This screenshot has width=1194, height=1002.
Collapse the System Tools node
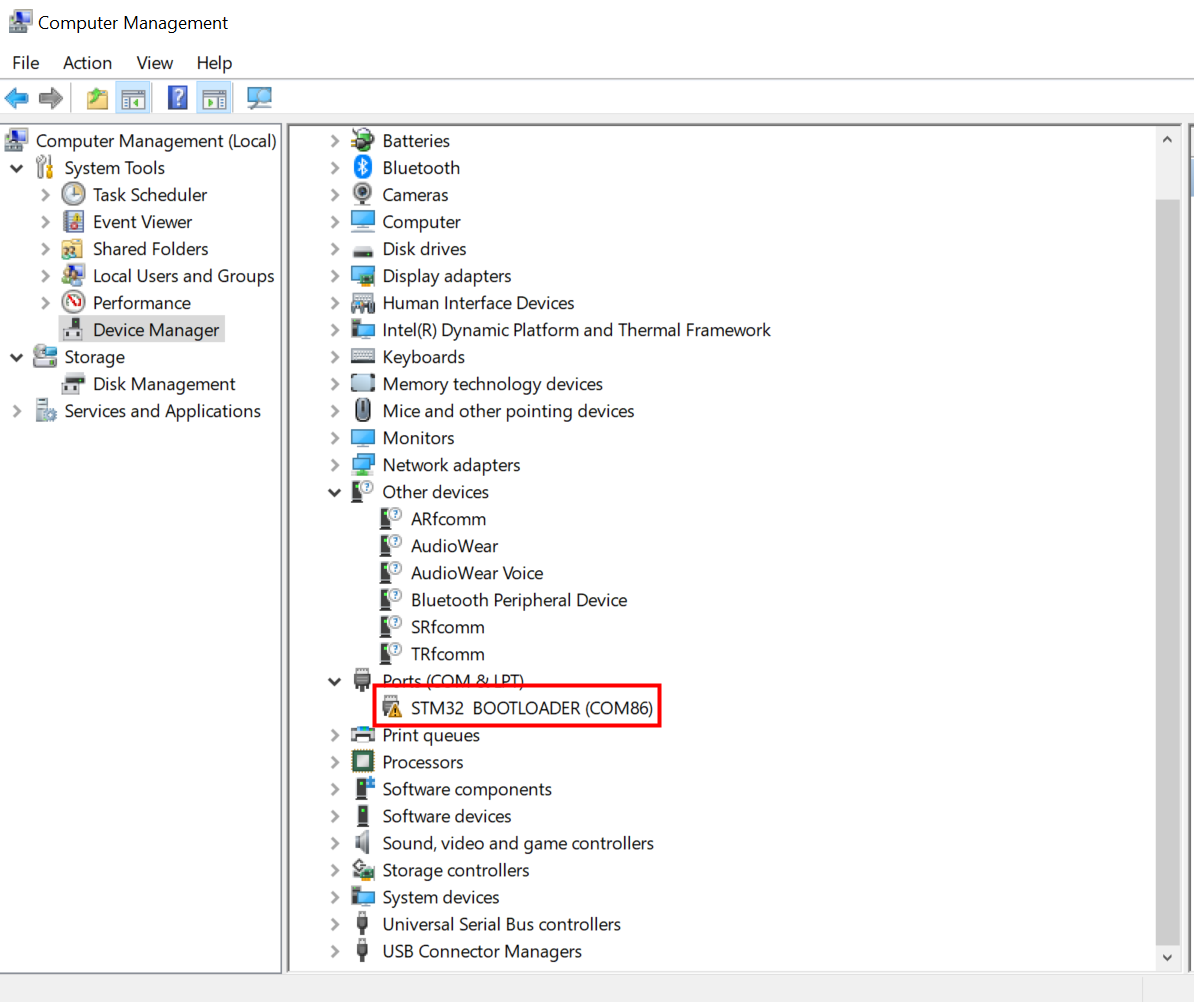point(17,168)
